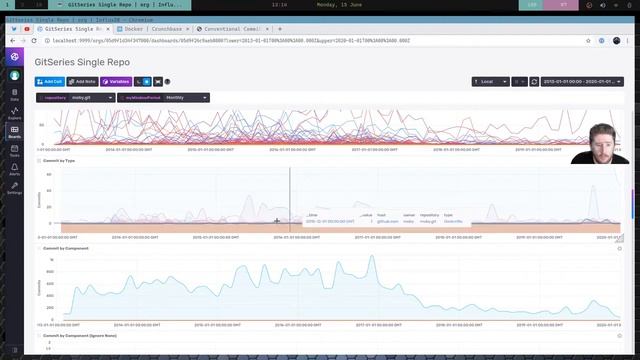Click the Commit by Component cell title

tap(66, 248)
